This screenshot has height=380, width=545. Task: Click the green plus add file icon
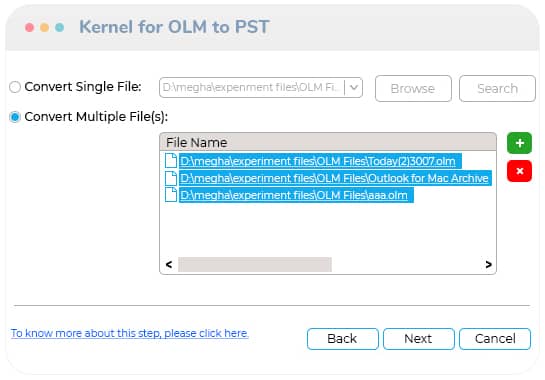point(519,143)
